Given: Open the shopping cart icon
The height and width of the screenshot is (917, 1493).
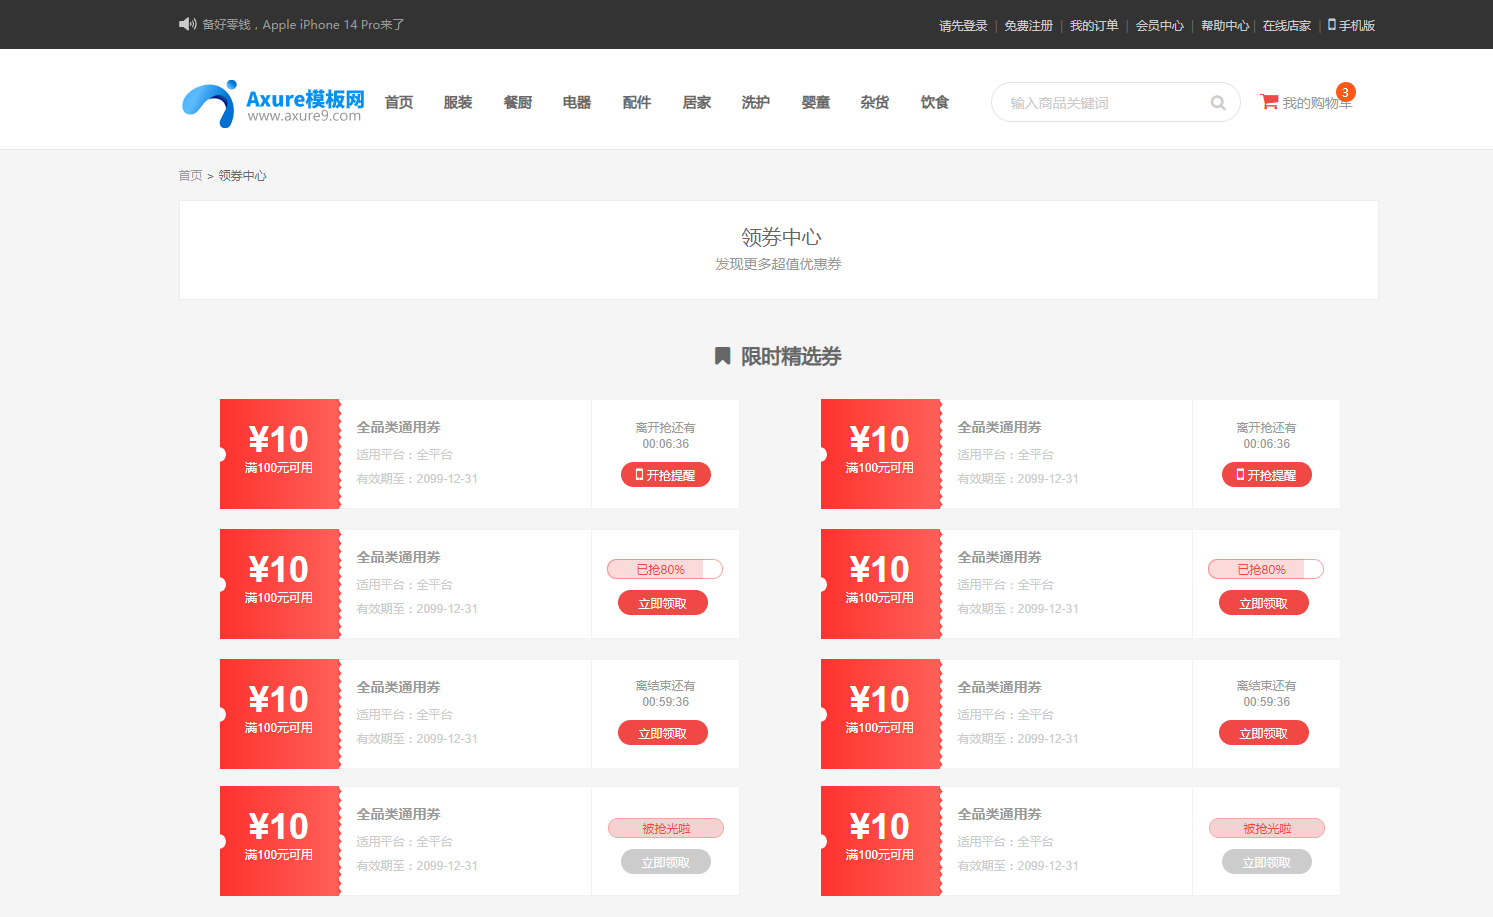Looking at the screenshot, I should click(1269, 101).
